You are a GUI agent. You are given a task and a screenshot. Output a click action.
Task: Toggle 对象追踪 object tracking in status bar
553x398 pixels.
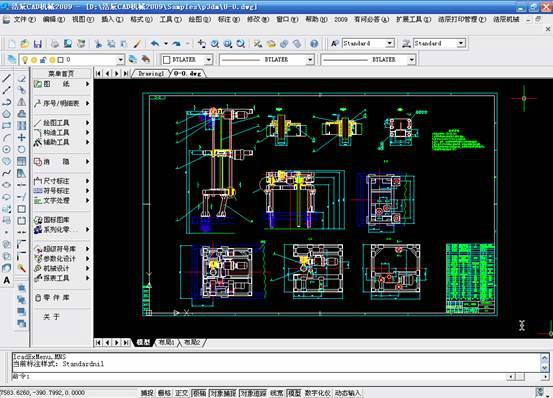tap(253, 393)
